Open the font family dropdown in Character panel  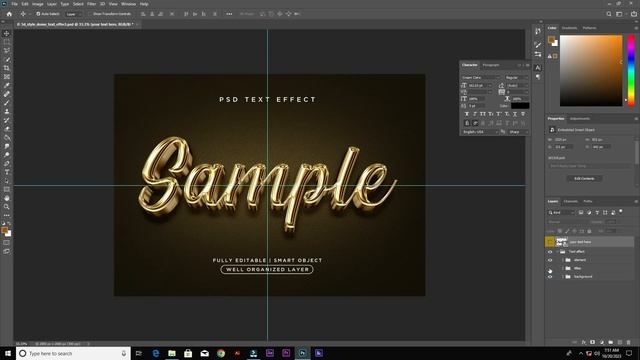click(x=481, y=77)
